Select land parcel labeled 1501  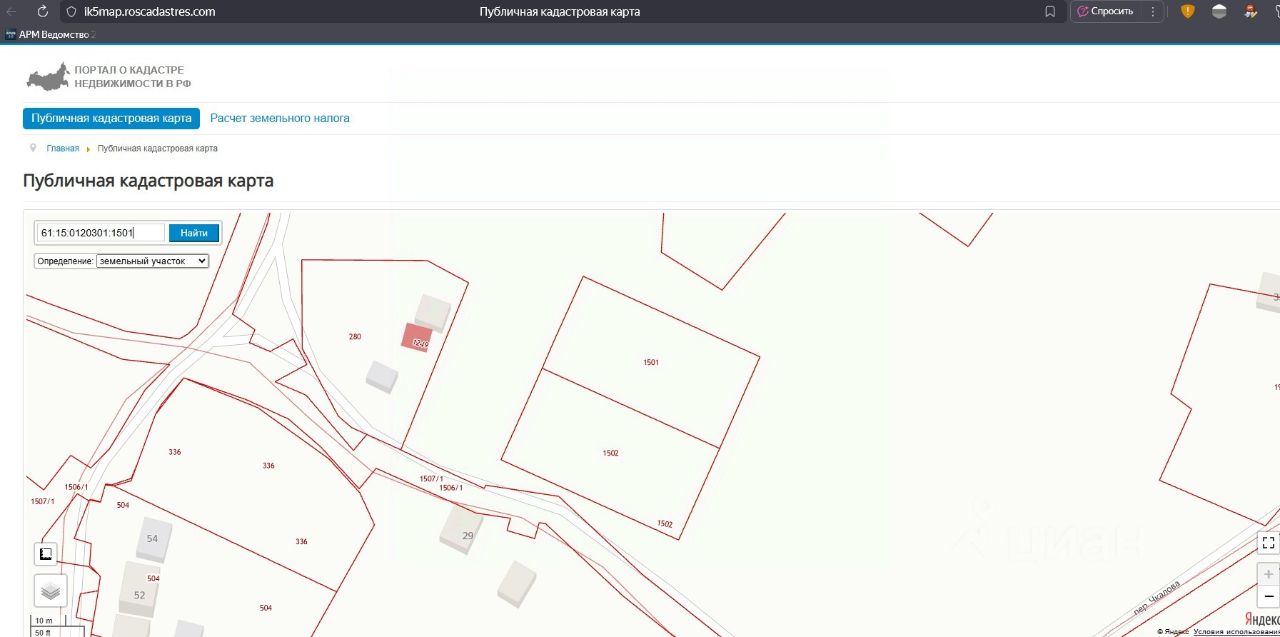point(651,362)
